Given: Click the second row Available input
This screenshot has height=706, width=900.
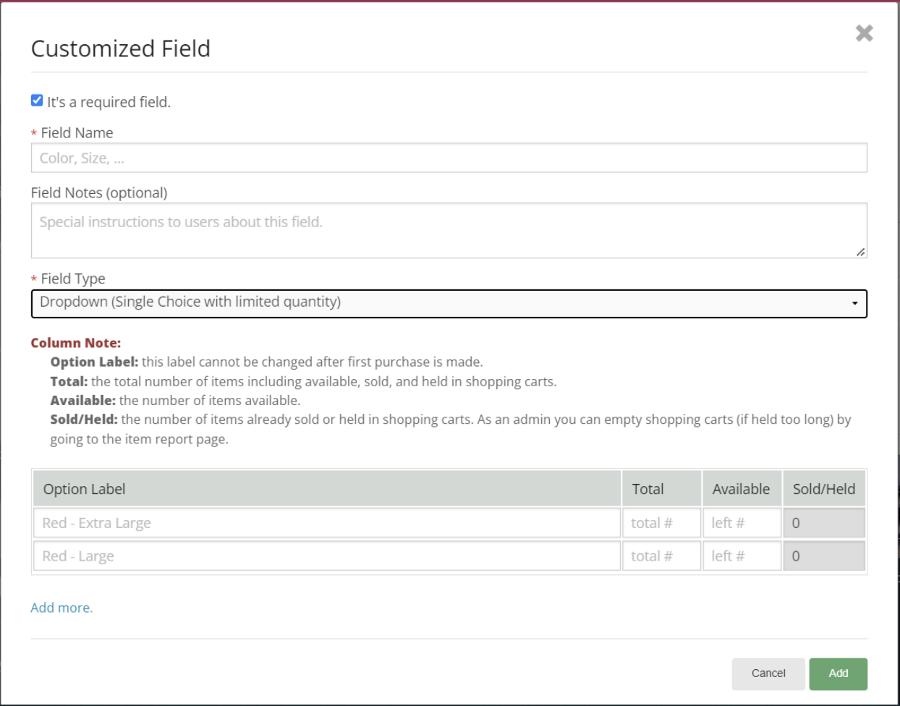Looking at the screenshot, I should 741,556.
